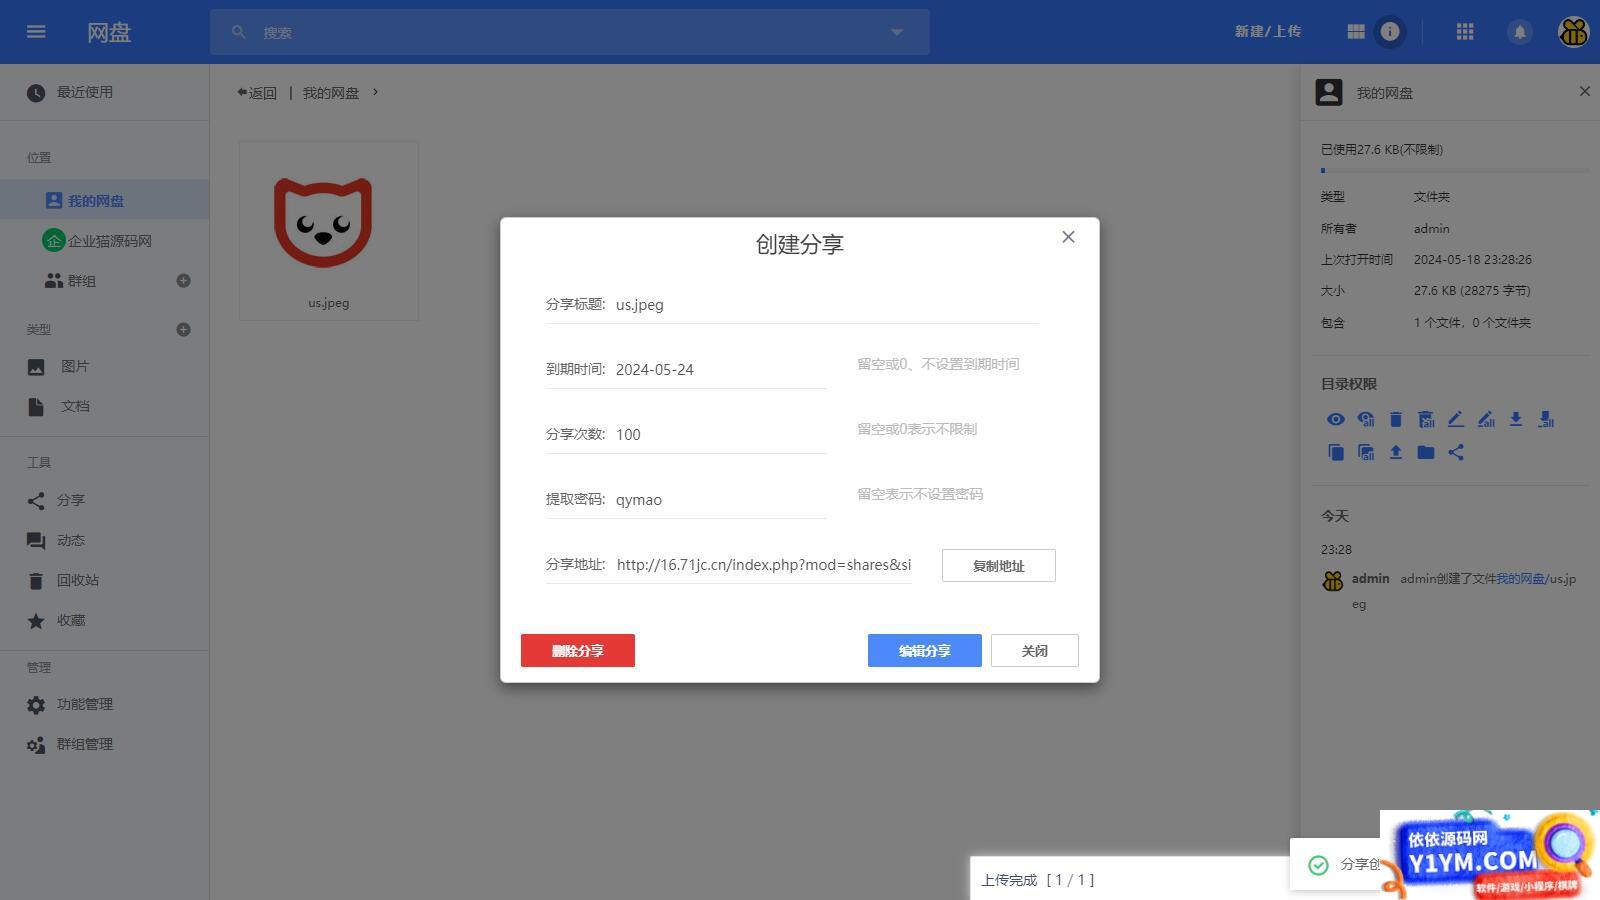
Task: Toggle the edit (pencil) permission icon
Action: tap(1456, 419)
